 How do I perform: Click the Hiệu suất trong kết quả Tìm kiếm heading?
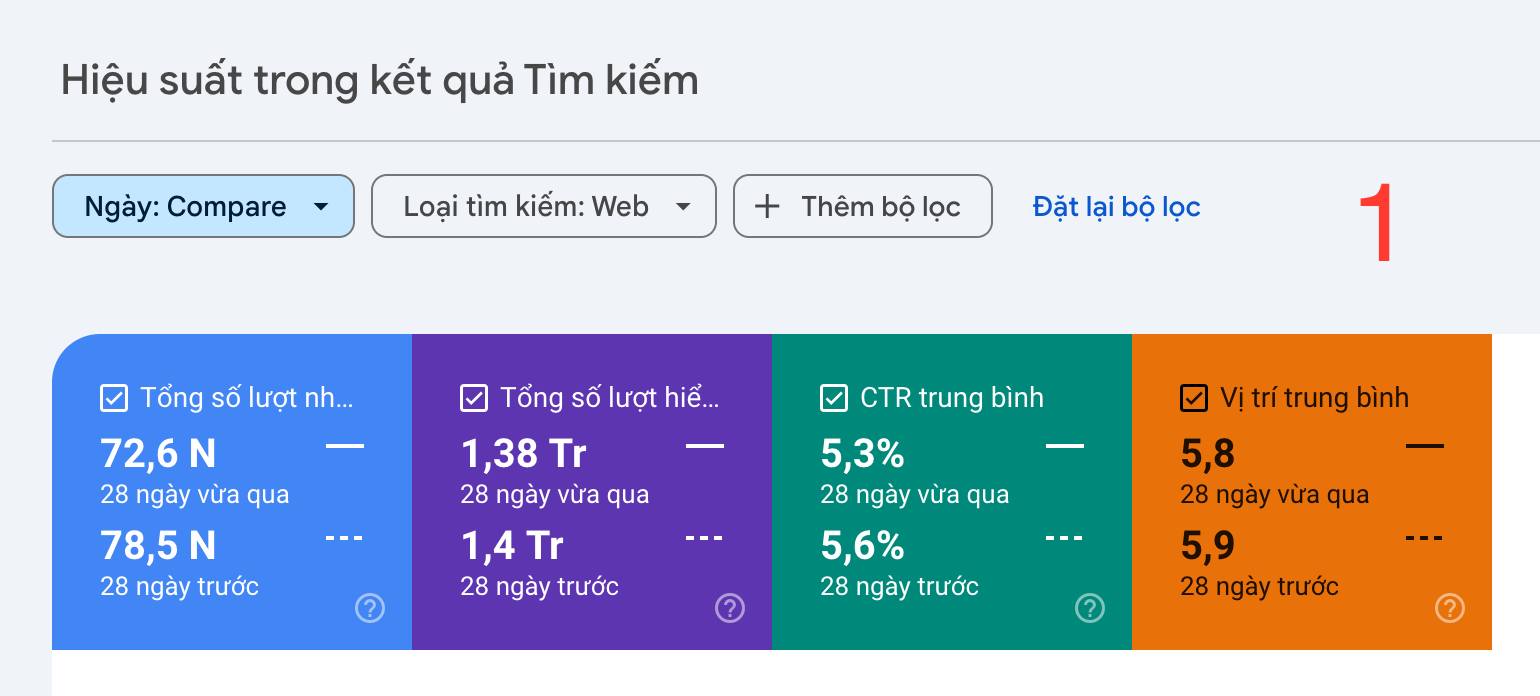[x=380, y=80]
